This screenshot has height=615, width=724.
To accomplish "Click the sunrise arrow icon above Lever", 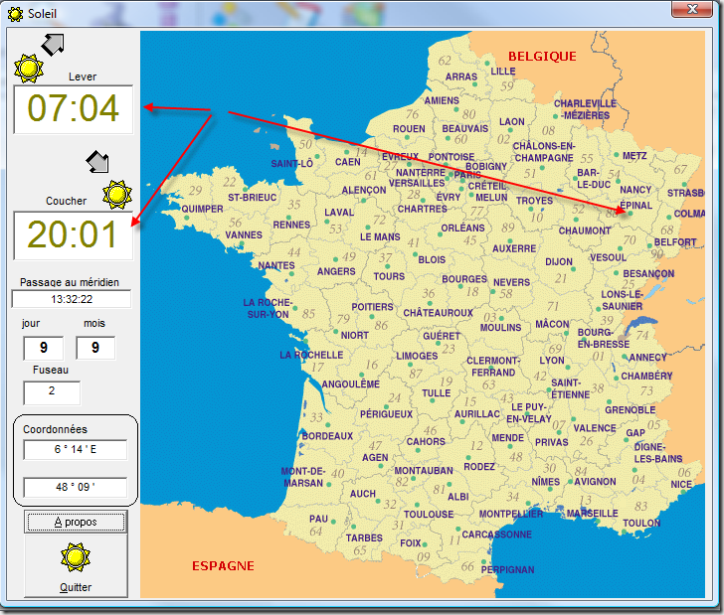I will click(x=51, y=43).
